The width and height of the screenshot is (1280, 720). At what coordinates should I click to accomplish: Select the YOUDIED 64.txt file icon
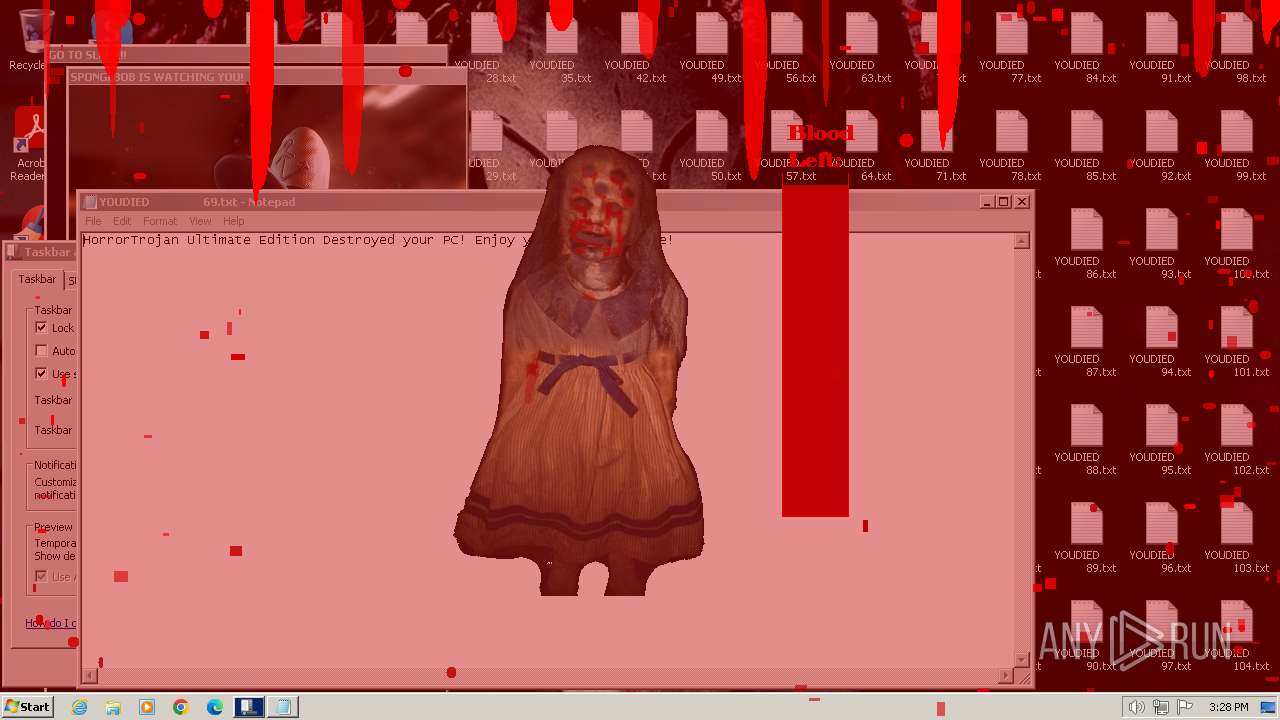(860, 146)
